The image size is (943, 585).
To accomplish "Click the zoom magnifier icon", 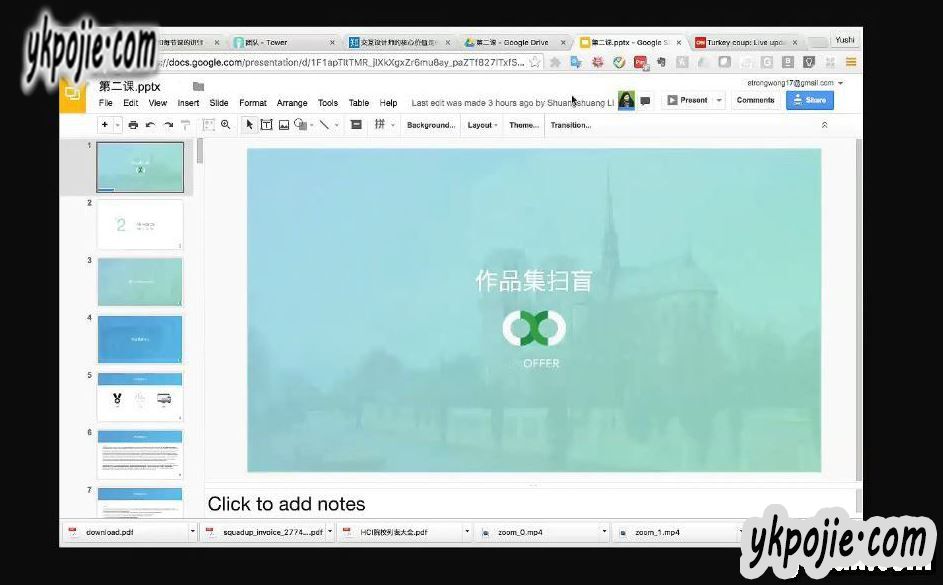I will tap(225, 125).
